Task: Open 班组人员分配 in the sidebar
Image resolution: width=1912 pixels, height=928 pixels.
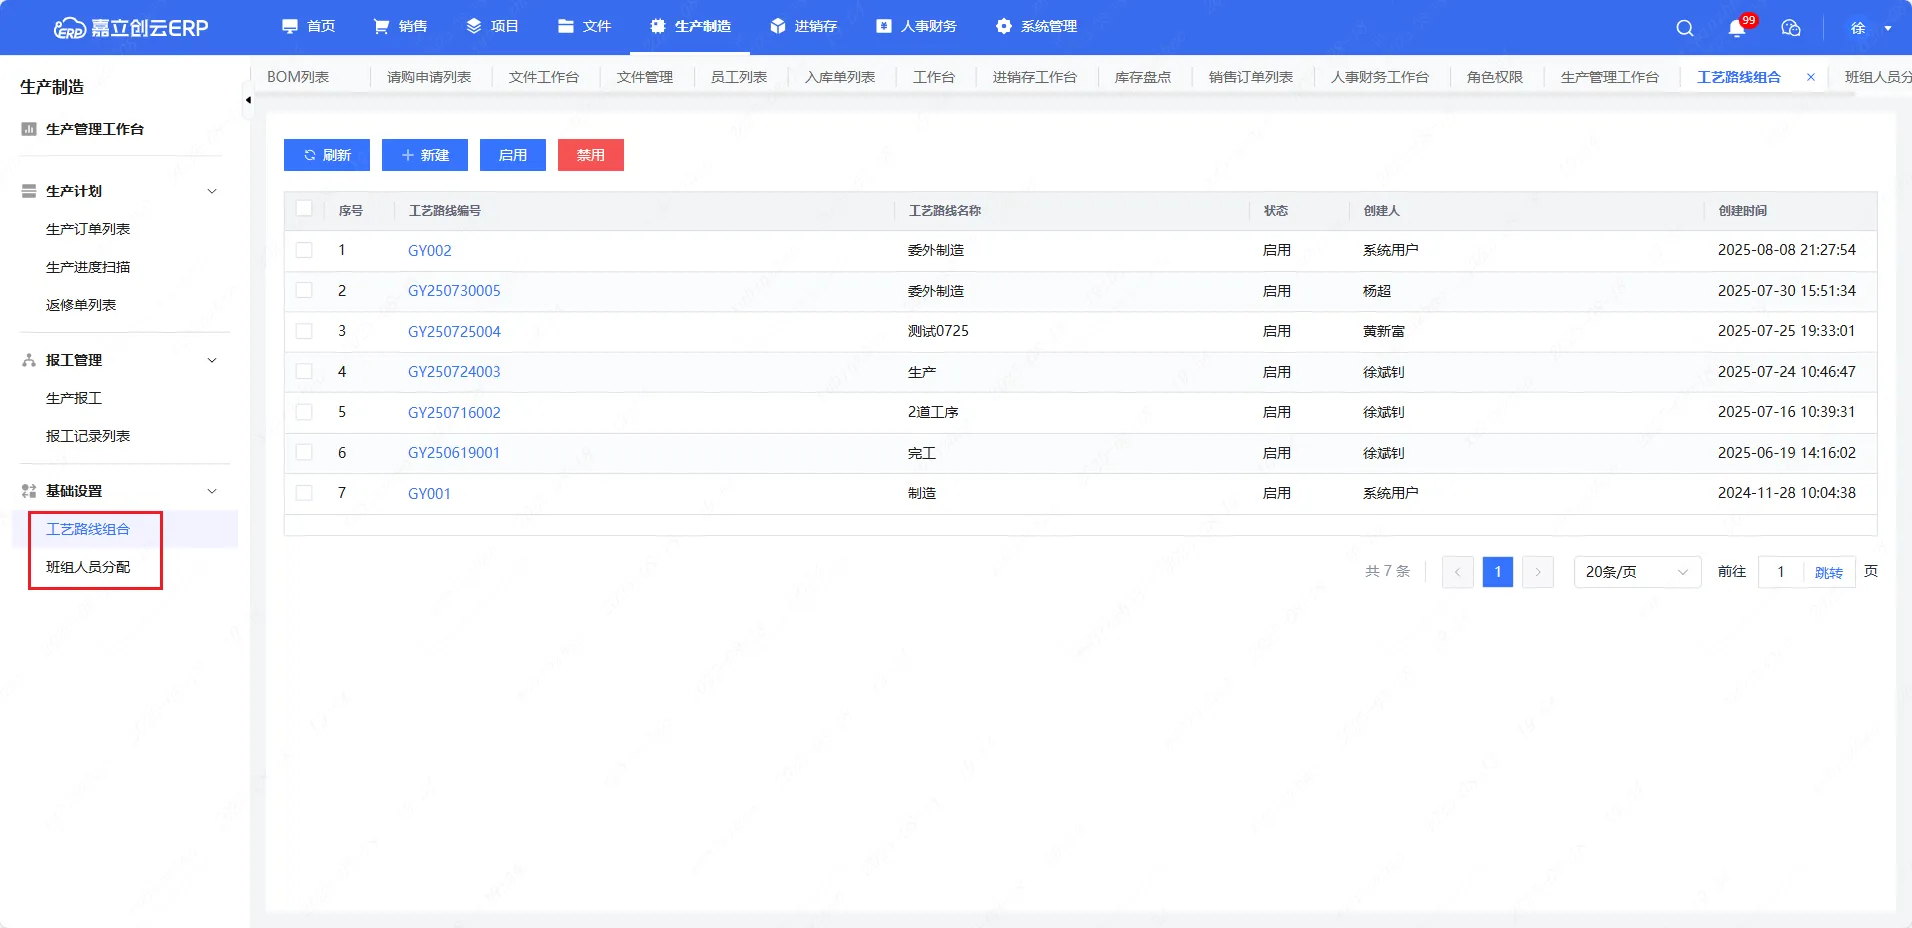Action: pyautogui.click(x=88, y=567)
